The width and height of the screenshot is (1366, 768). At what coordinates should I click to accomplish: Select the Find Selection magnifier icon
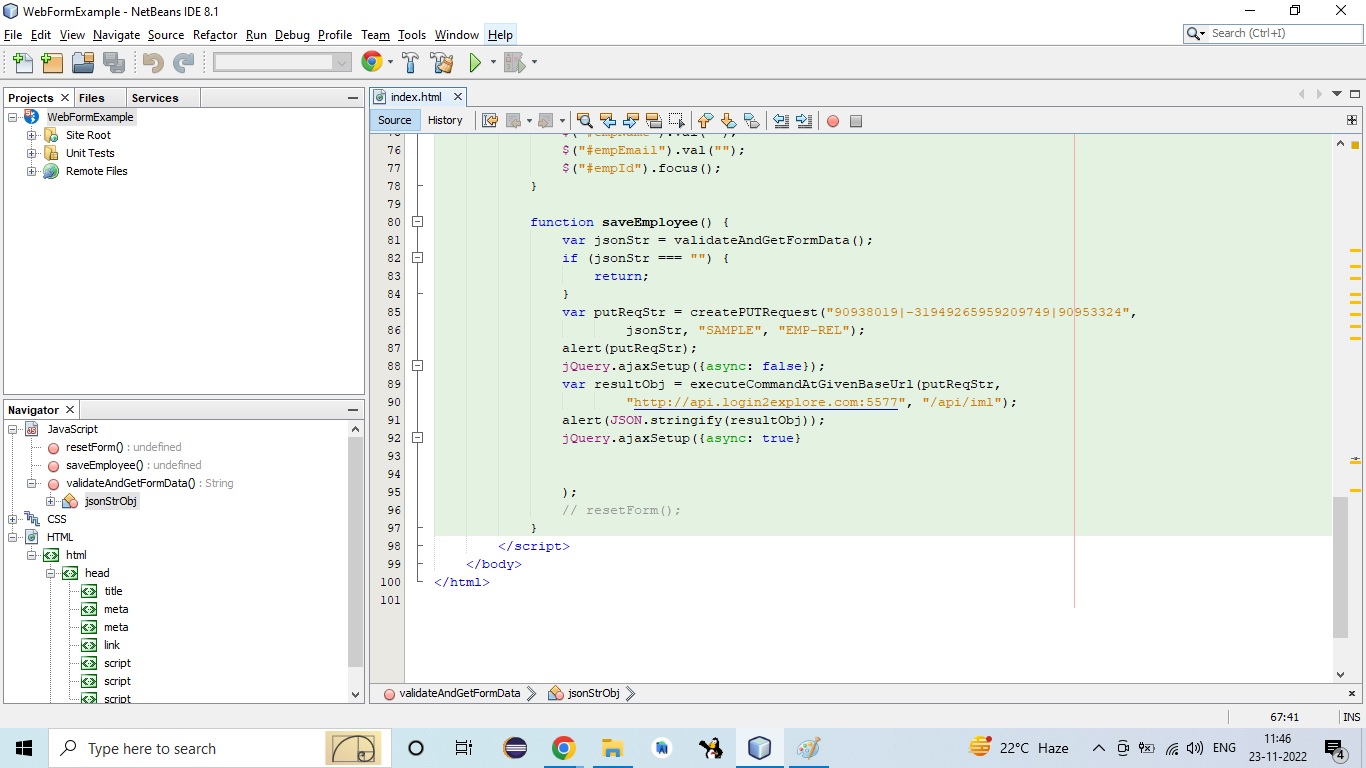(583, 120)
